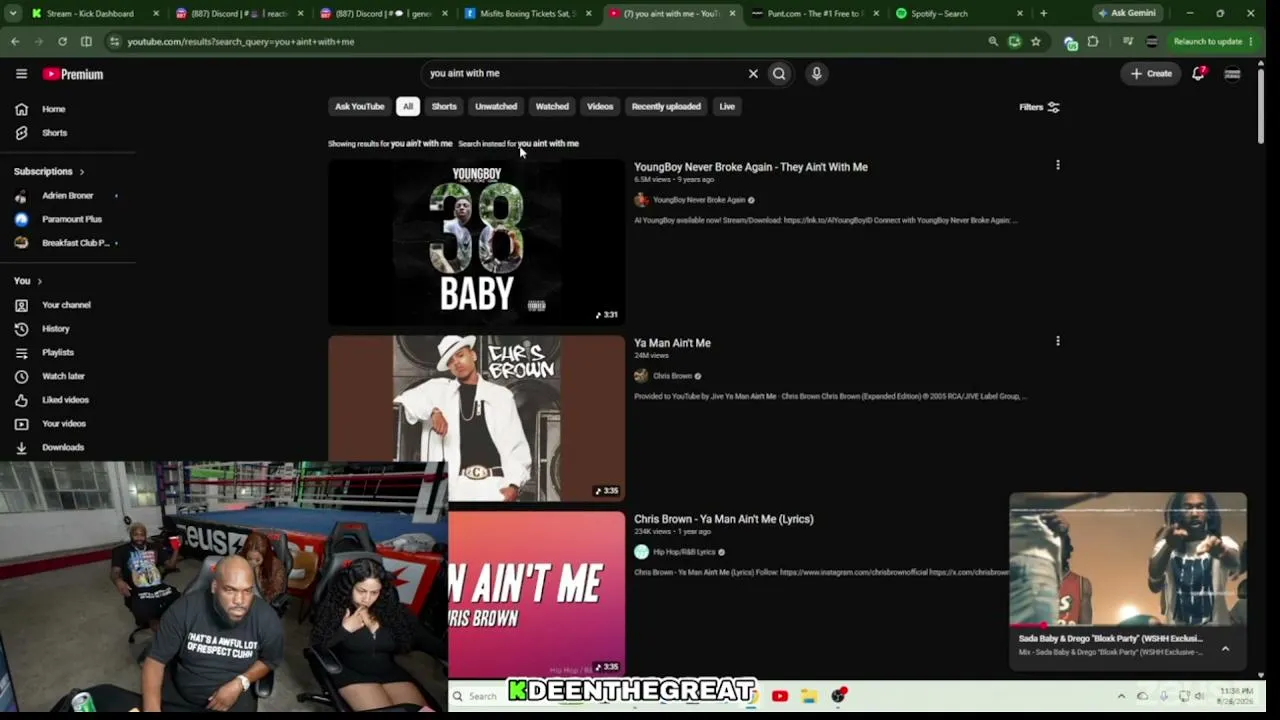Open 'They Ain't With Me' video title
Viewport: 1280px width, 720px height.
point(751,167)
